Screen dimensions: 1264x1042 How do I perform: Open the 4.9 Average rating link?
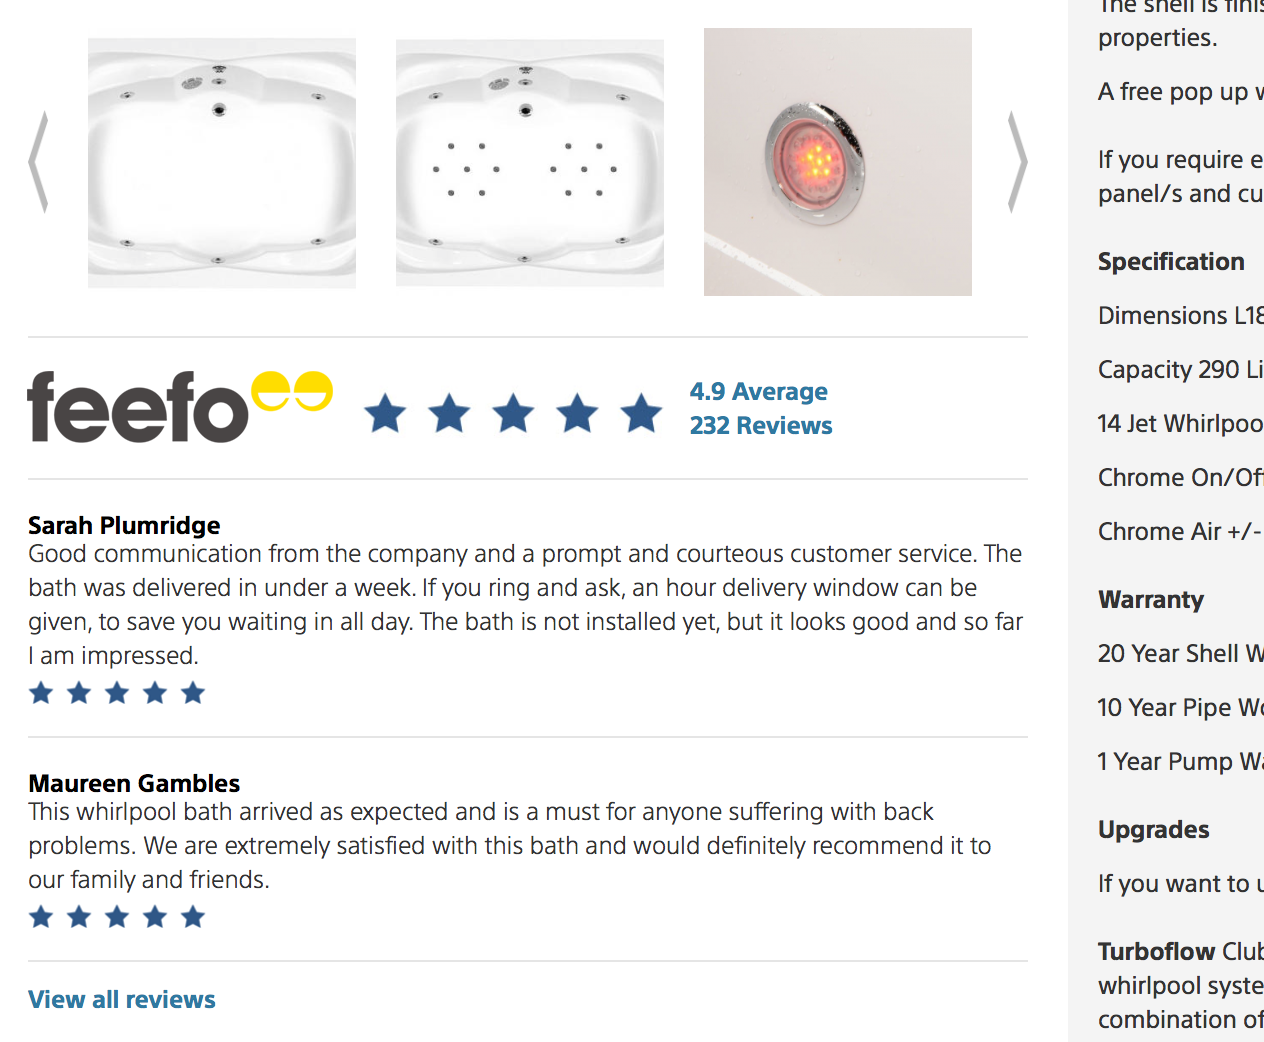point(759,391)
